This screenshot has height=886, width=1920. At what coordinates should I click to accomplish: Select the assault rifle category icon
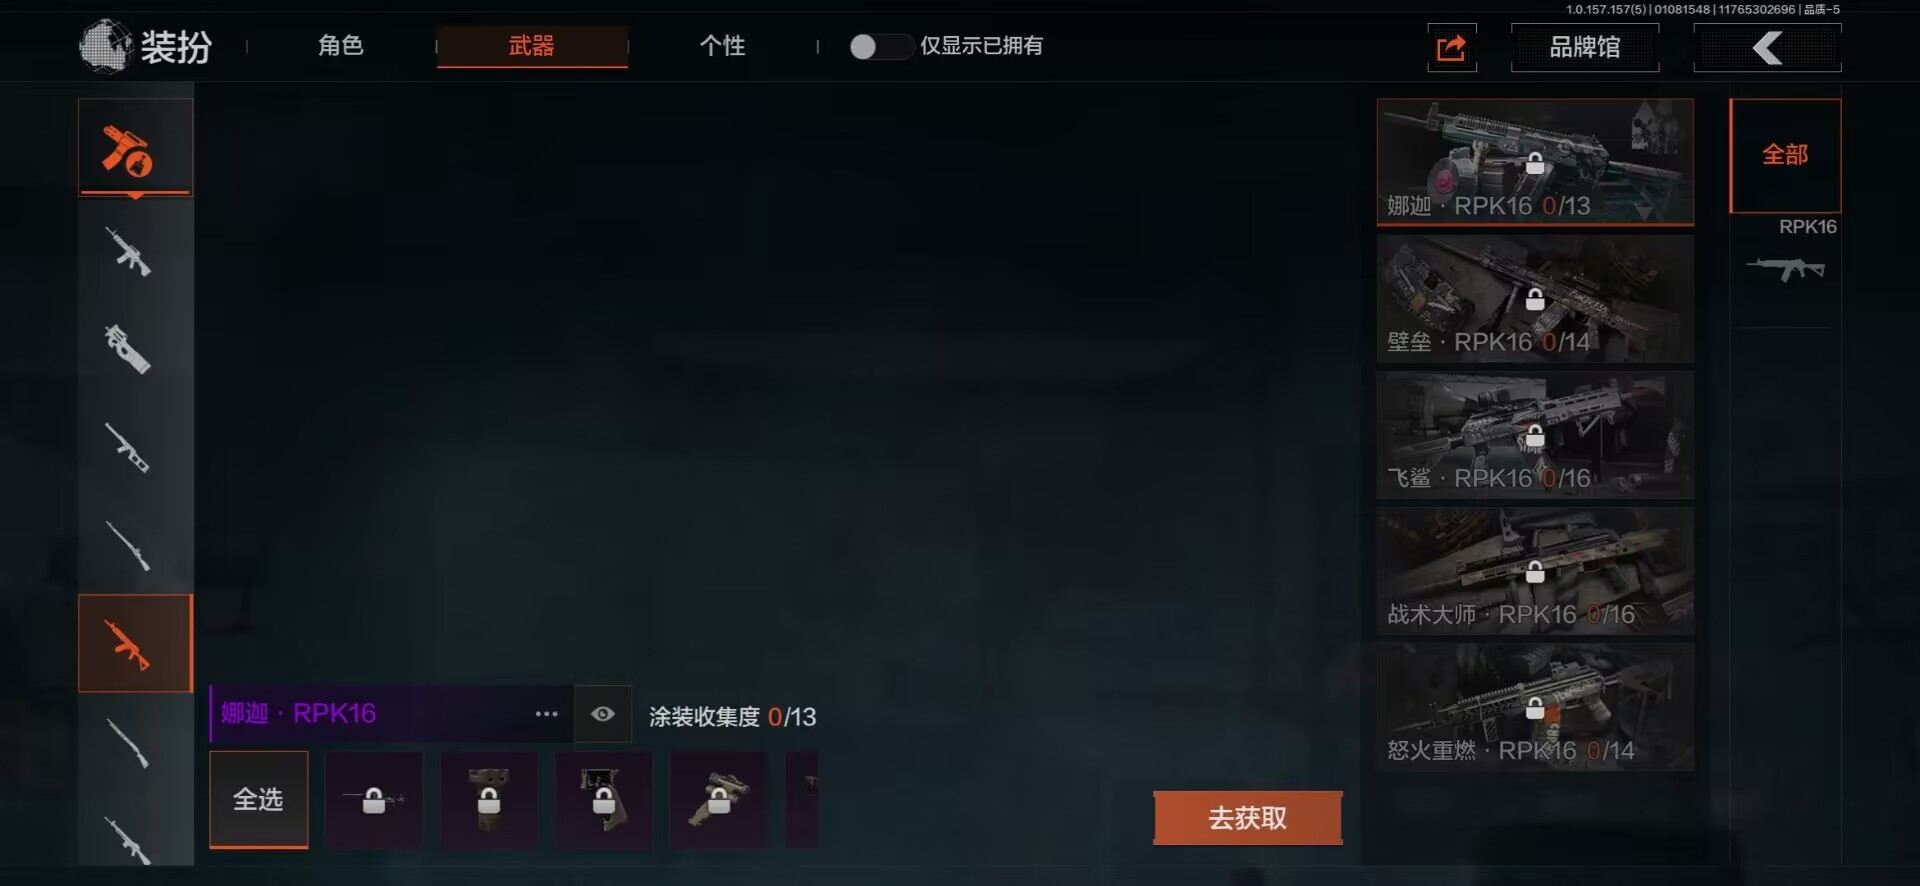[x=129, y=251]
